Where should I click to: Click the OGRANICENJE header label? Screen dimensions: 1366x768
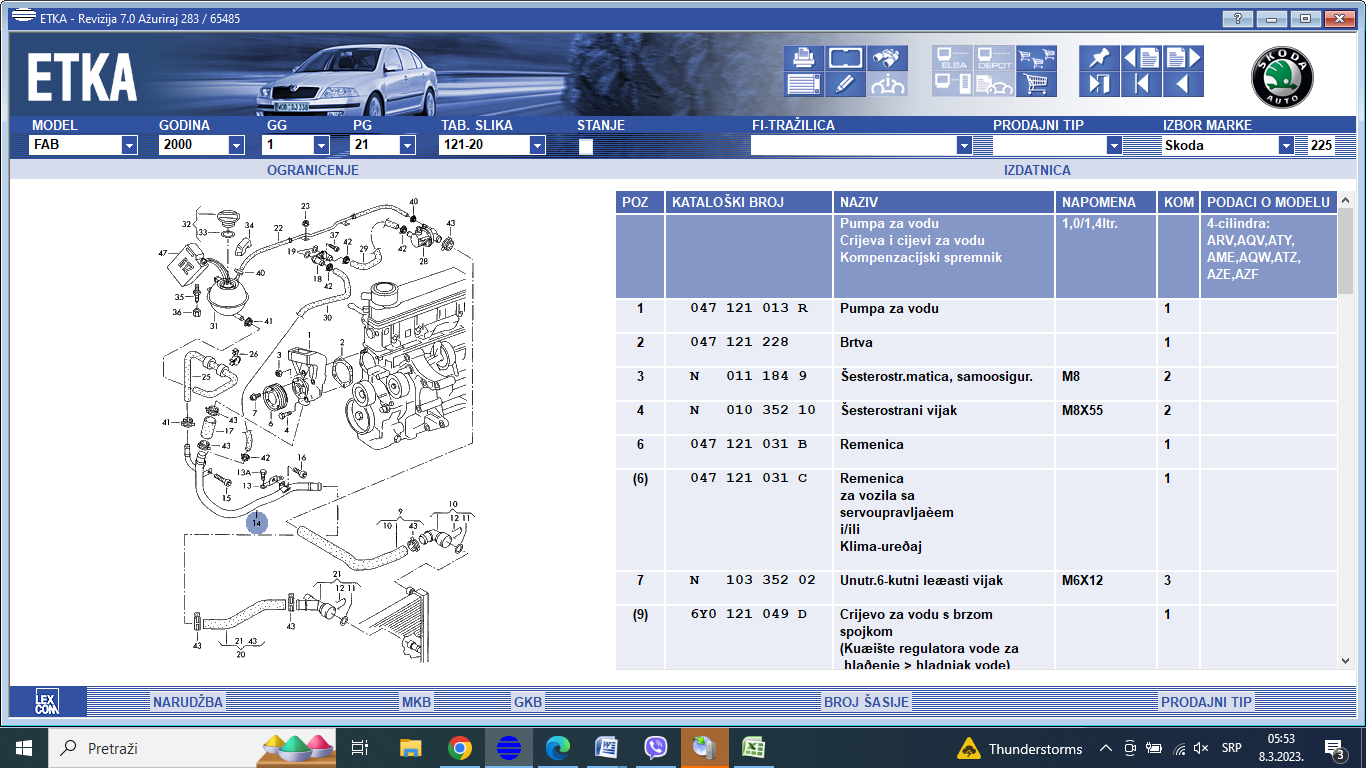[313, 170]
